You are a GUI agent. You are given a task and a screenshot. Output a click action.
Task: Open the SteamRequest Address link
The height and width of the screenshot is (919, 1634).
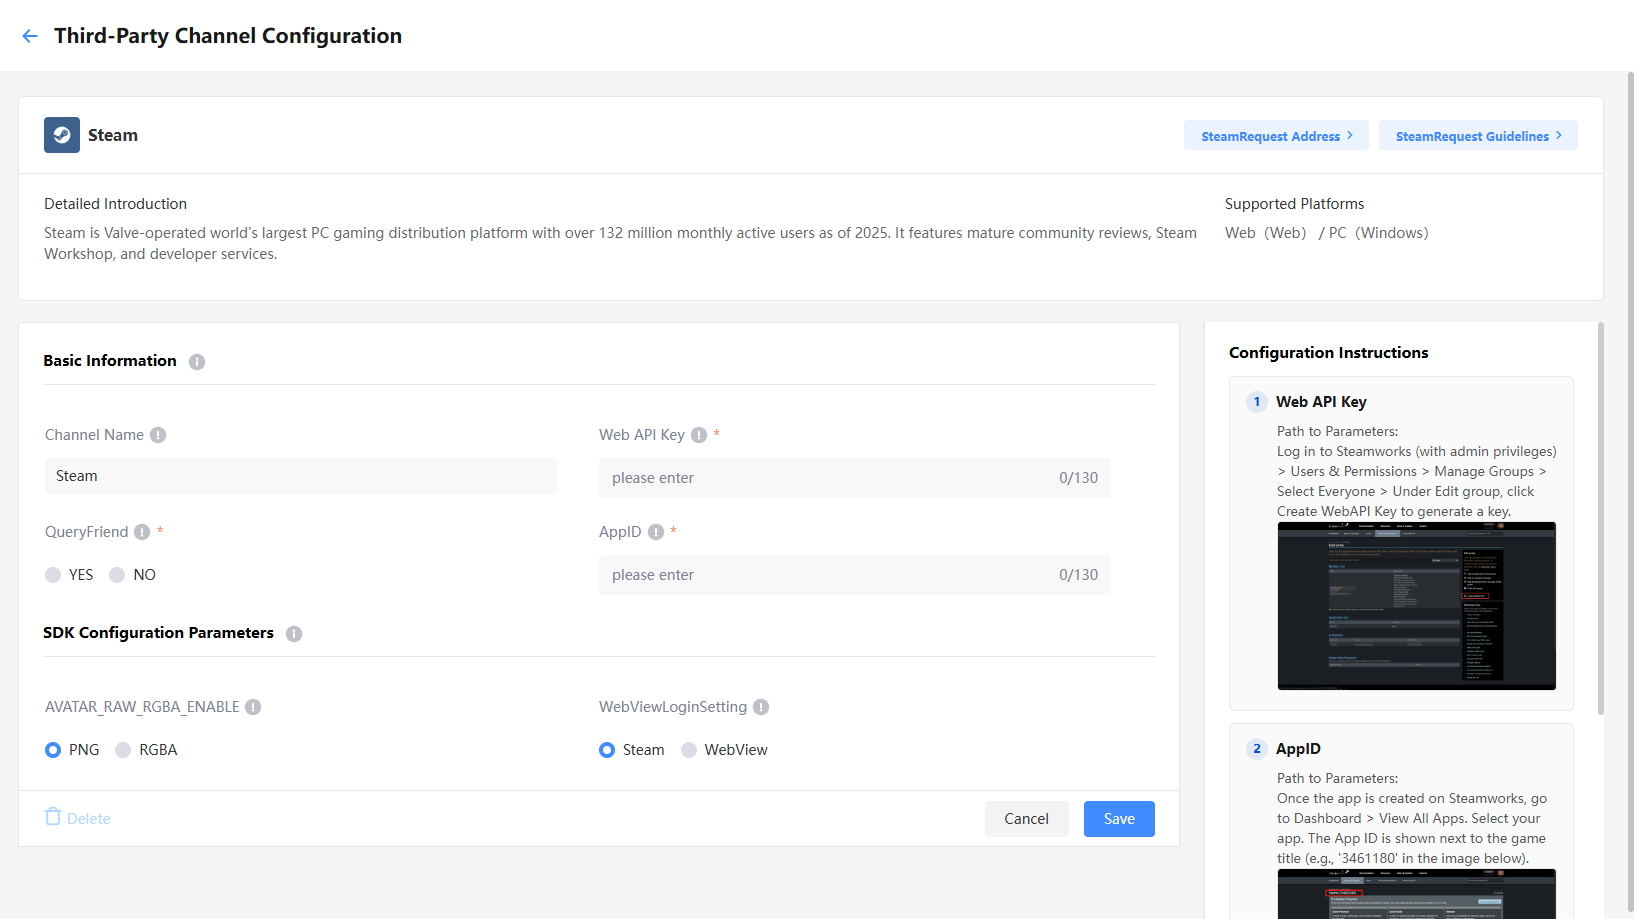tap(1276, 136)
